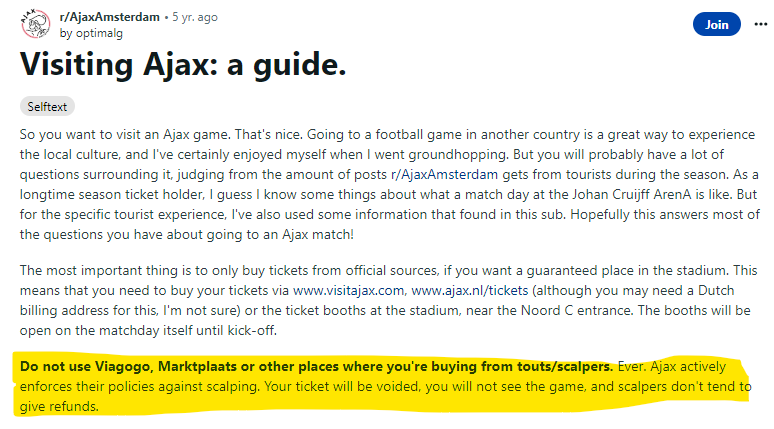This screenshot has width=774, height=429.
Task: Click "give refunds." at end of highlight
Action: [x=59, y=406]
